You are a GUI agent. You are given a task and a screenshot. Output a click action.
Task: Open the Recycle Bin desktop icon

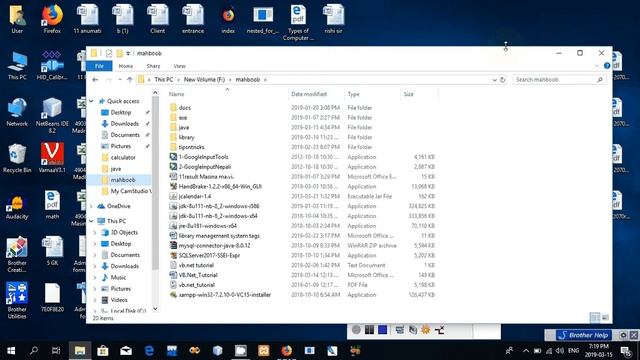17,158
